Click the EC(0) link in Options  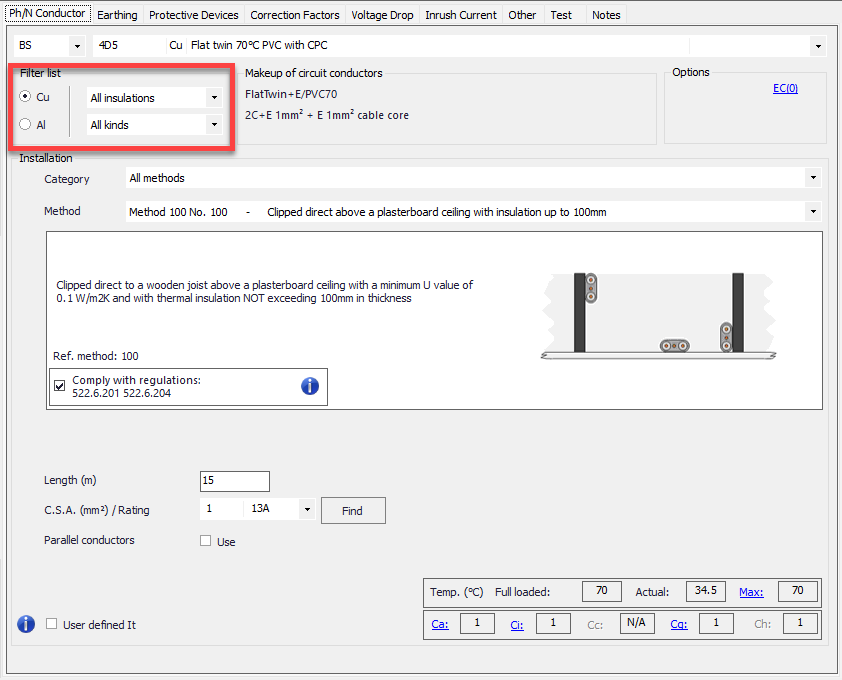coord(785,89)
